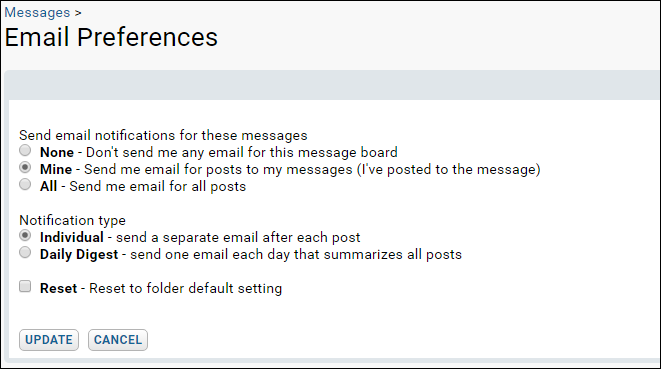Click the gray panel header bar
This screenshot has width=661, height=369.
(331, 86)
